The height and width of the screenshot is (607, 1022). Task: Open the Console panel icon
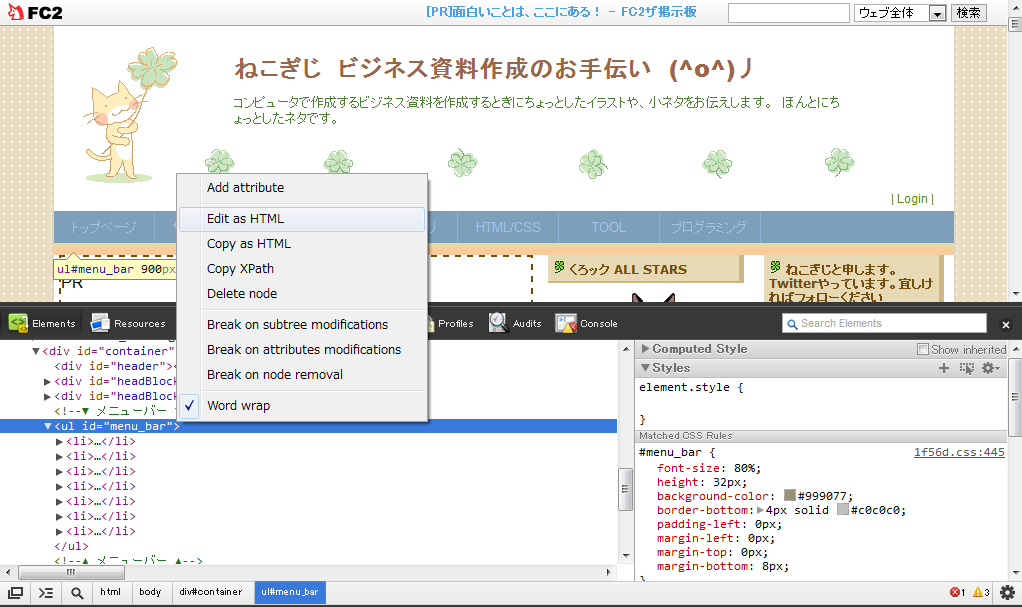click(566, 323)
